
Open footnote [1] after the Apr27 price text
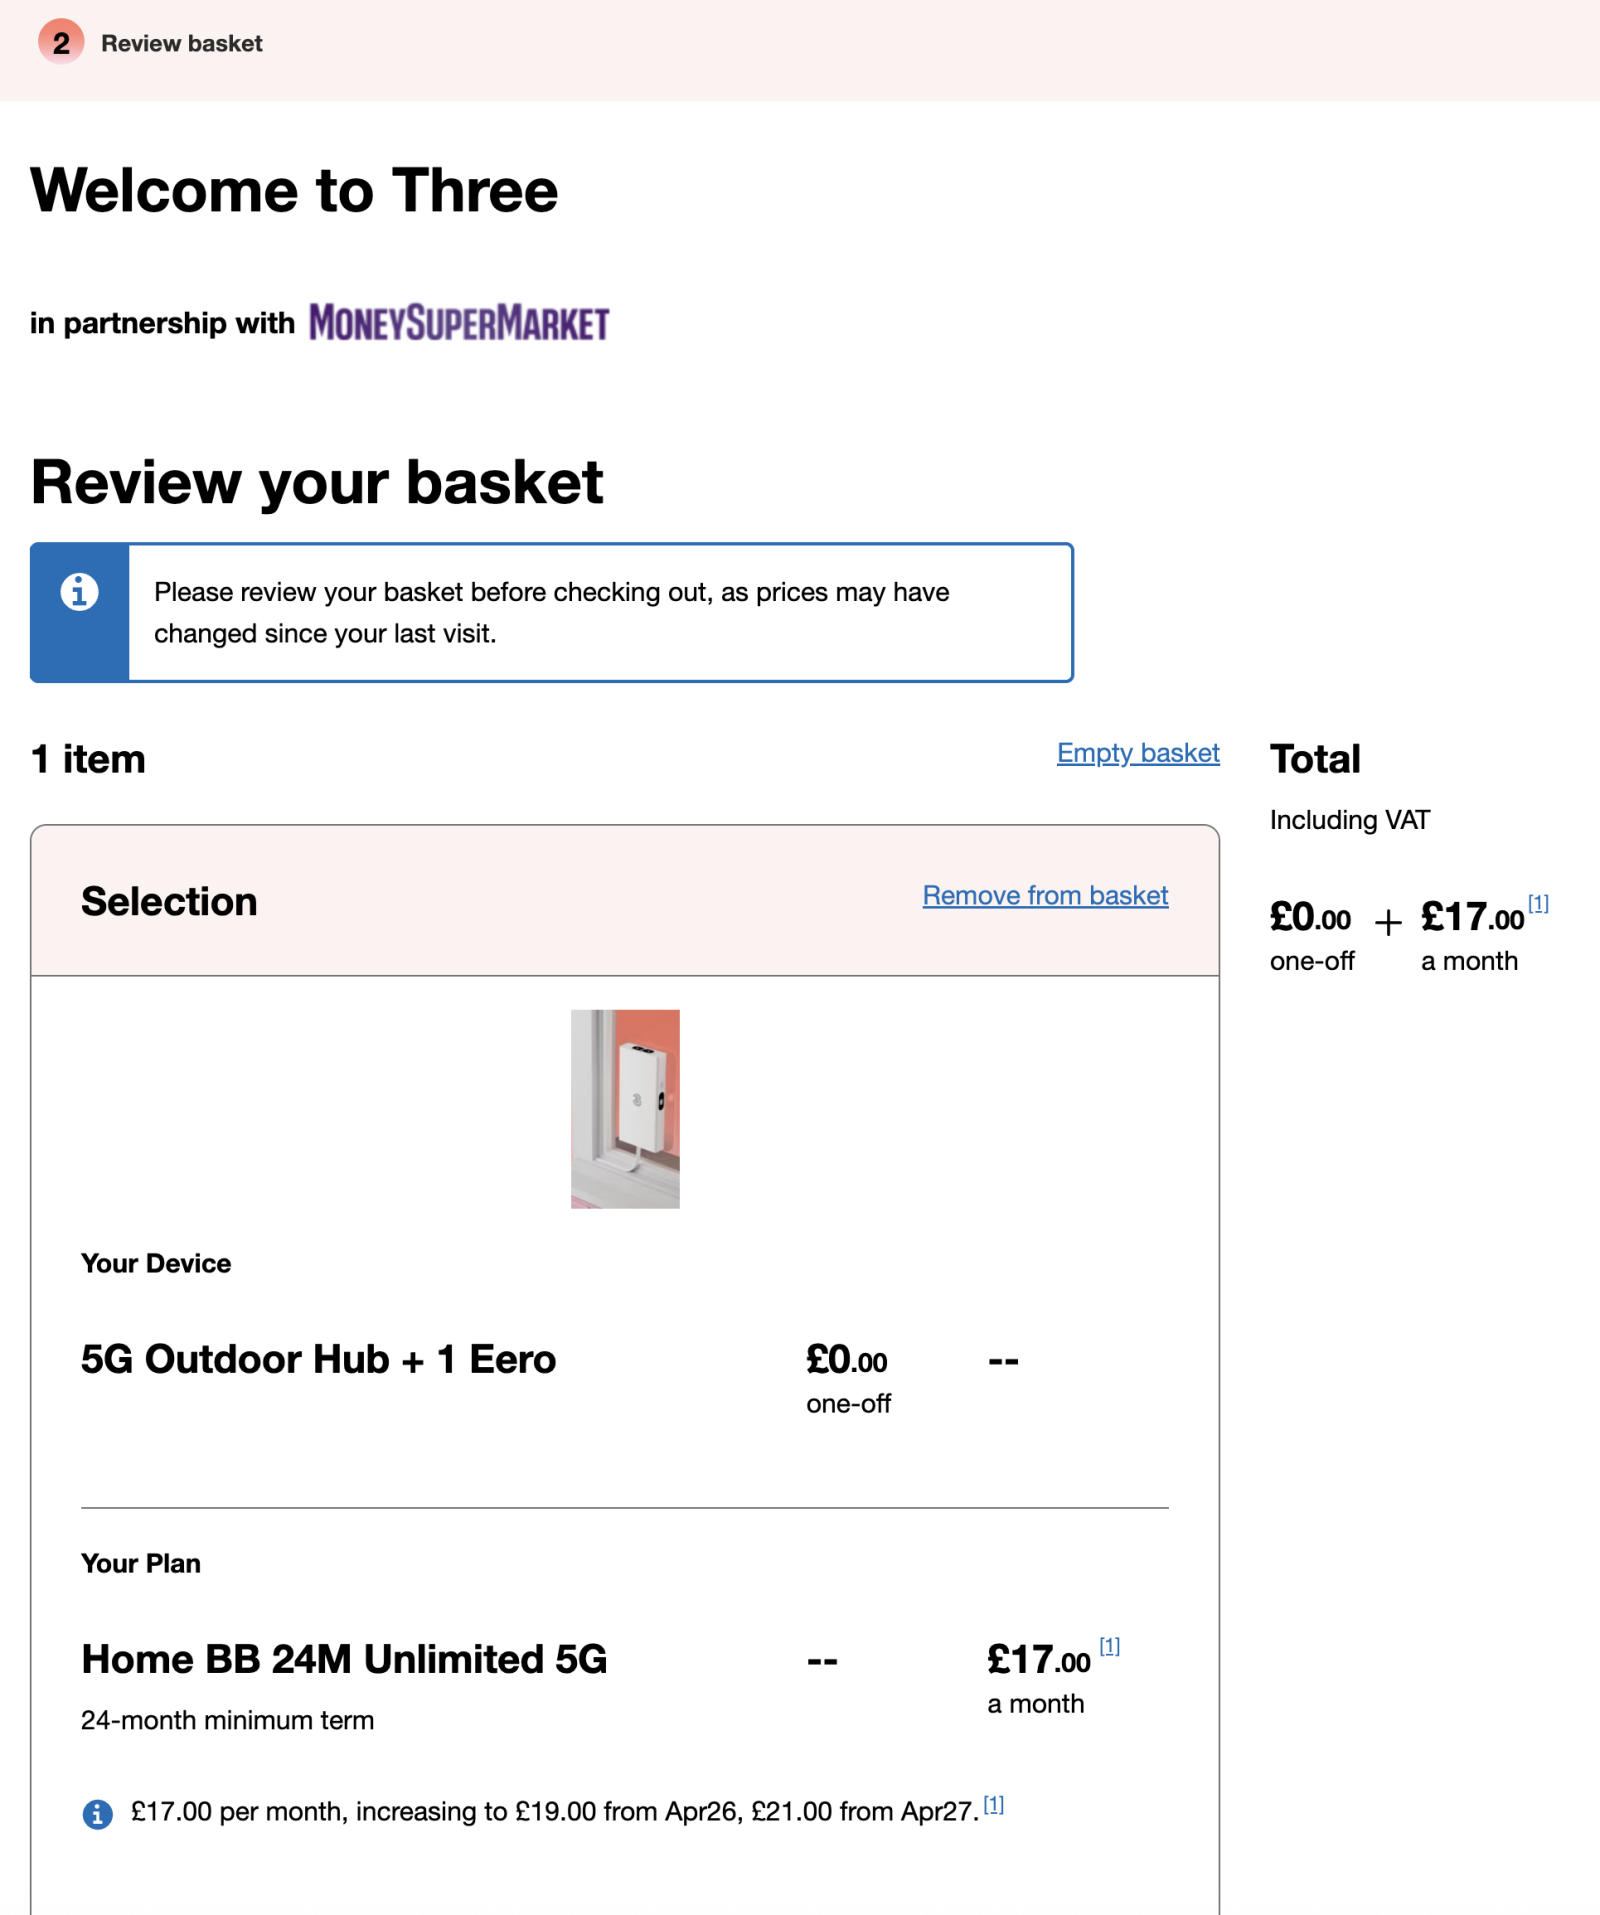pos(993,1805)
